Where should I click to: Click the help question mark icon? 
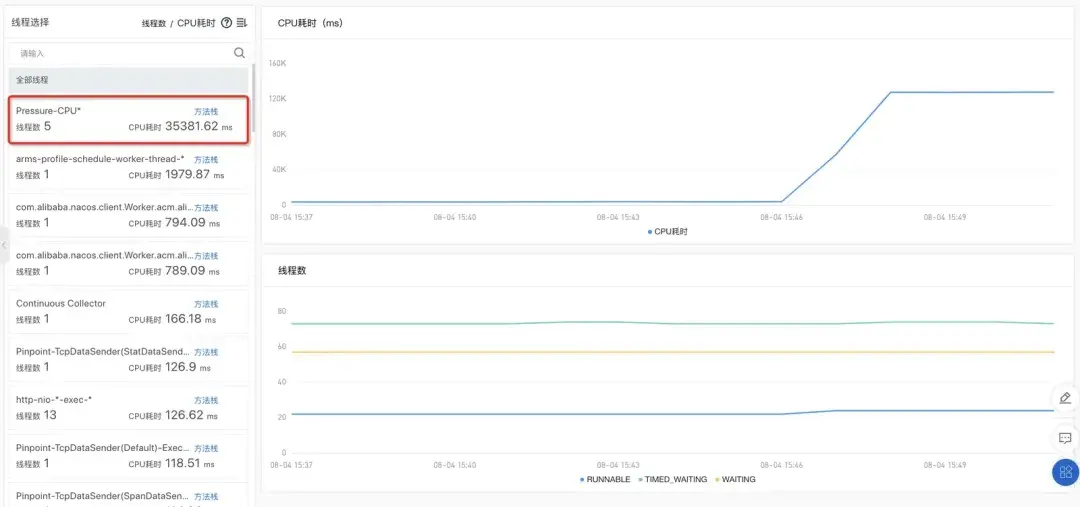coord(226,22)
